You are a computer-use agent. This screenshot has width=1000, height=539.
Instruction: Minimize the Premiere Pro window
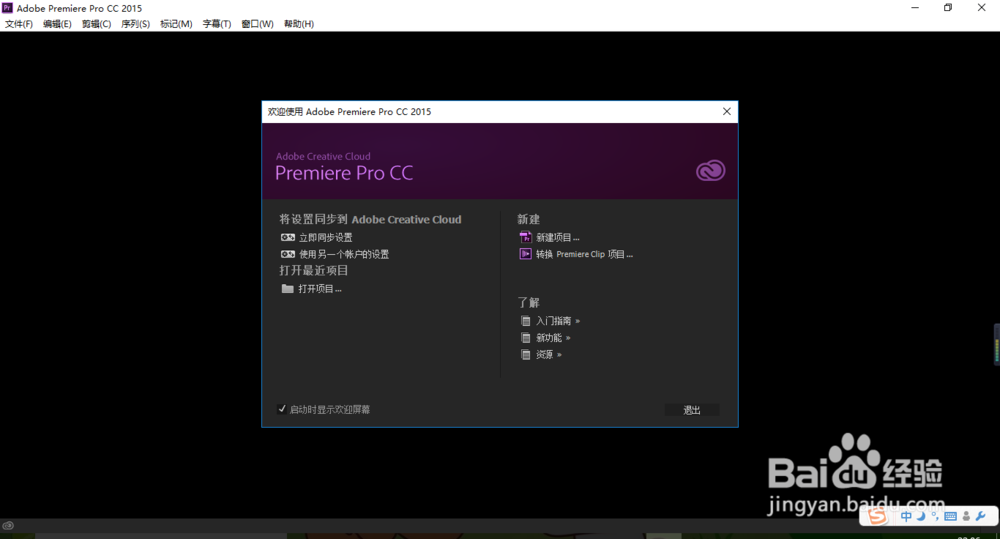(x=915, y=8)
